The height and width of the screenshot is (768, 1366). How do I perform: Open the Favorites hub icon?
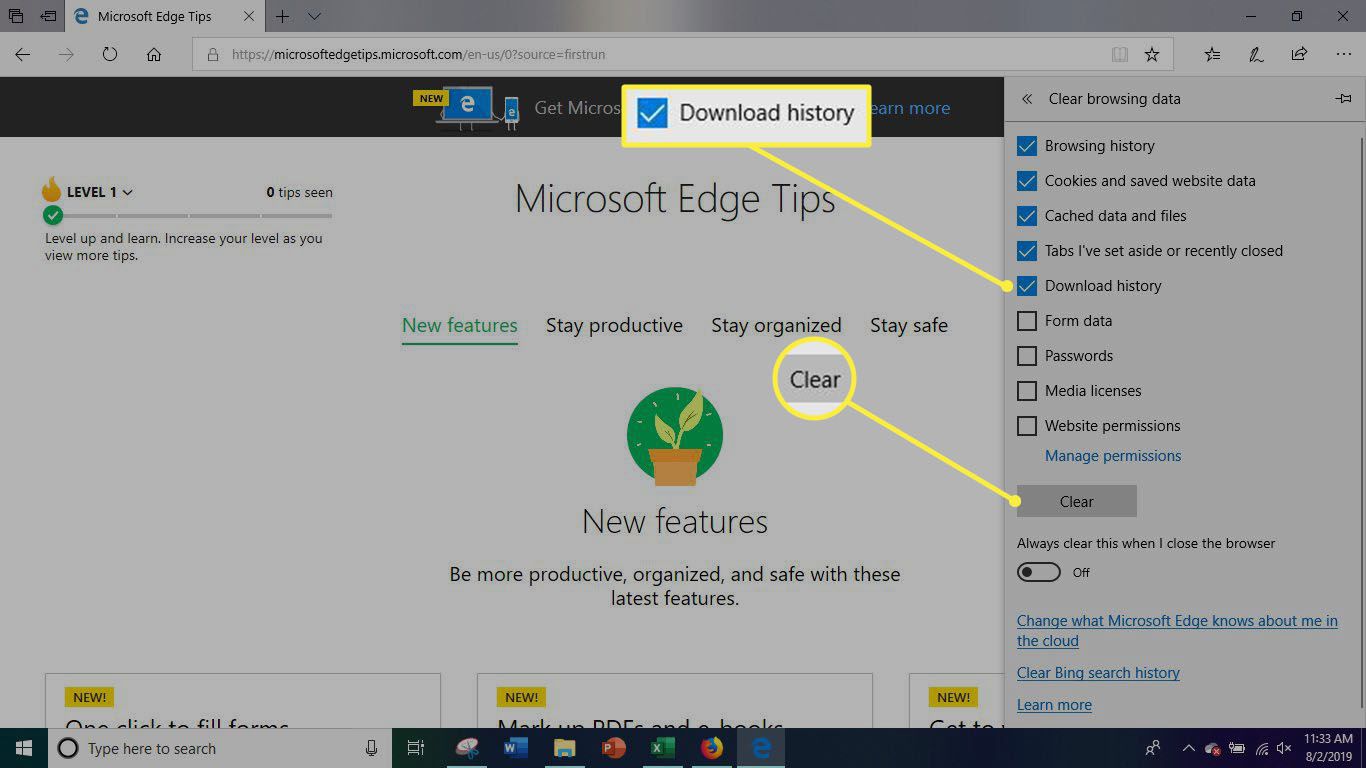coord(1212,55)
